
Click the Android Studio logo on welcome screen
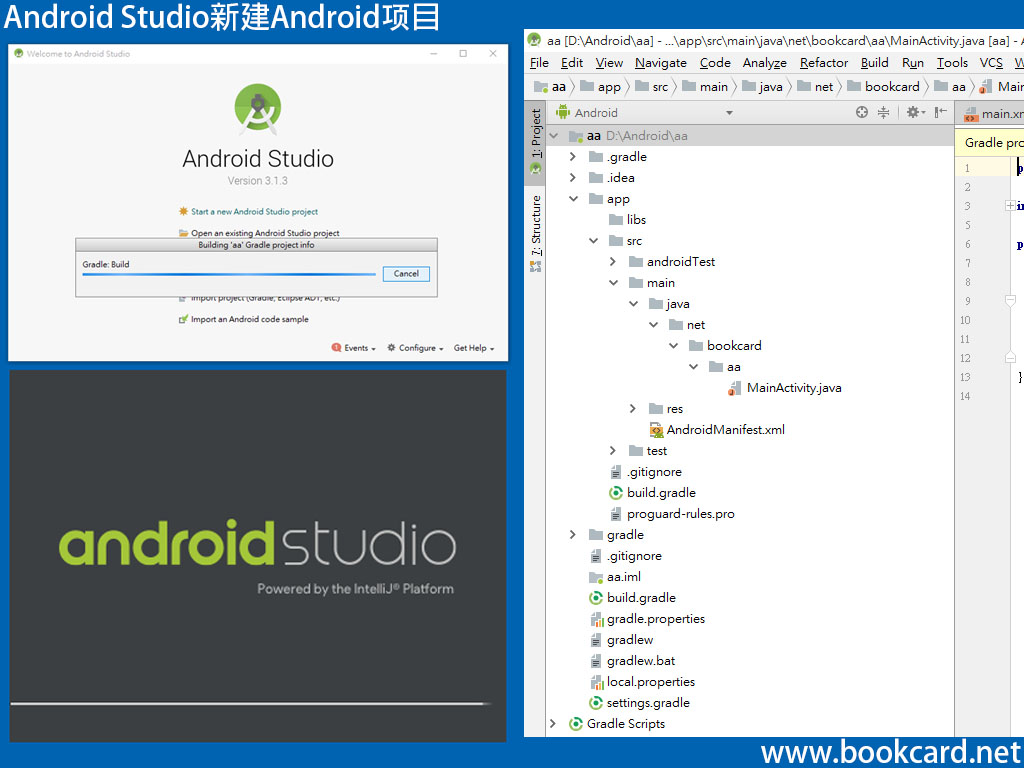(x=258, y=110)
